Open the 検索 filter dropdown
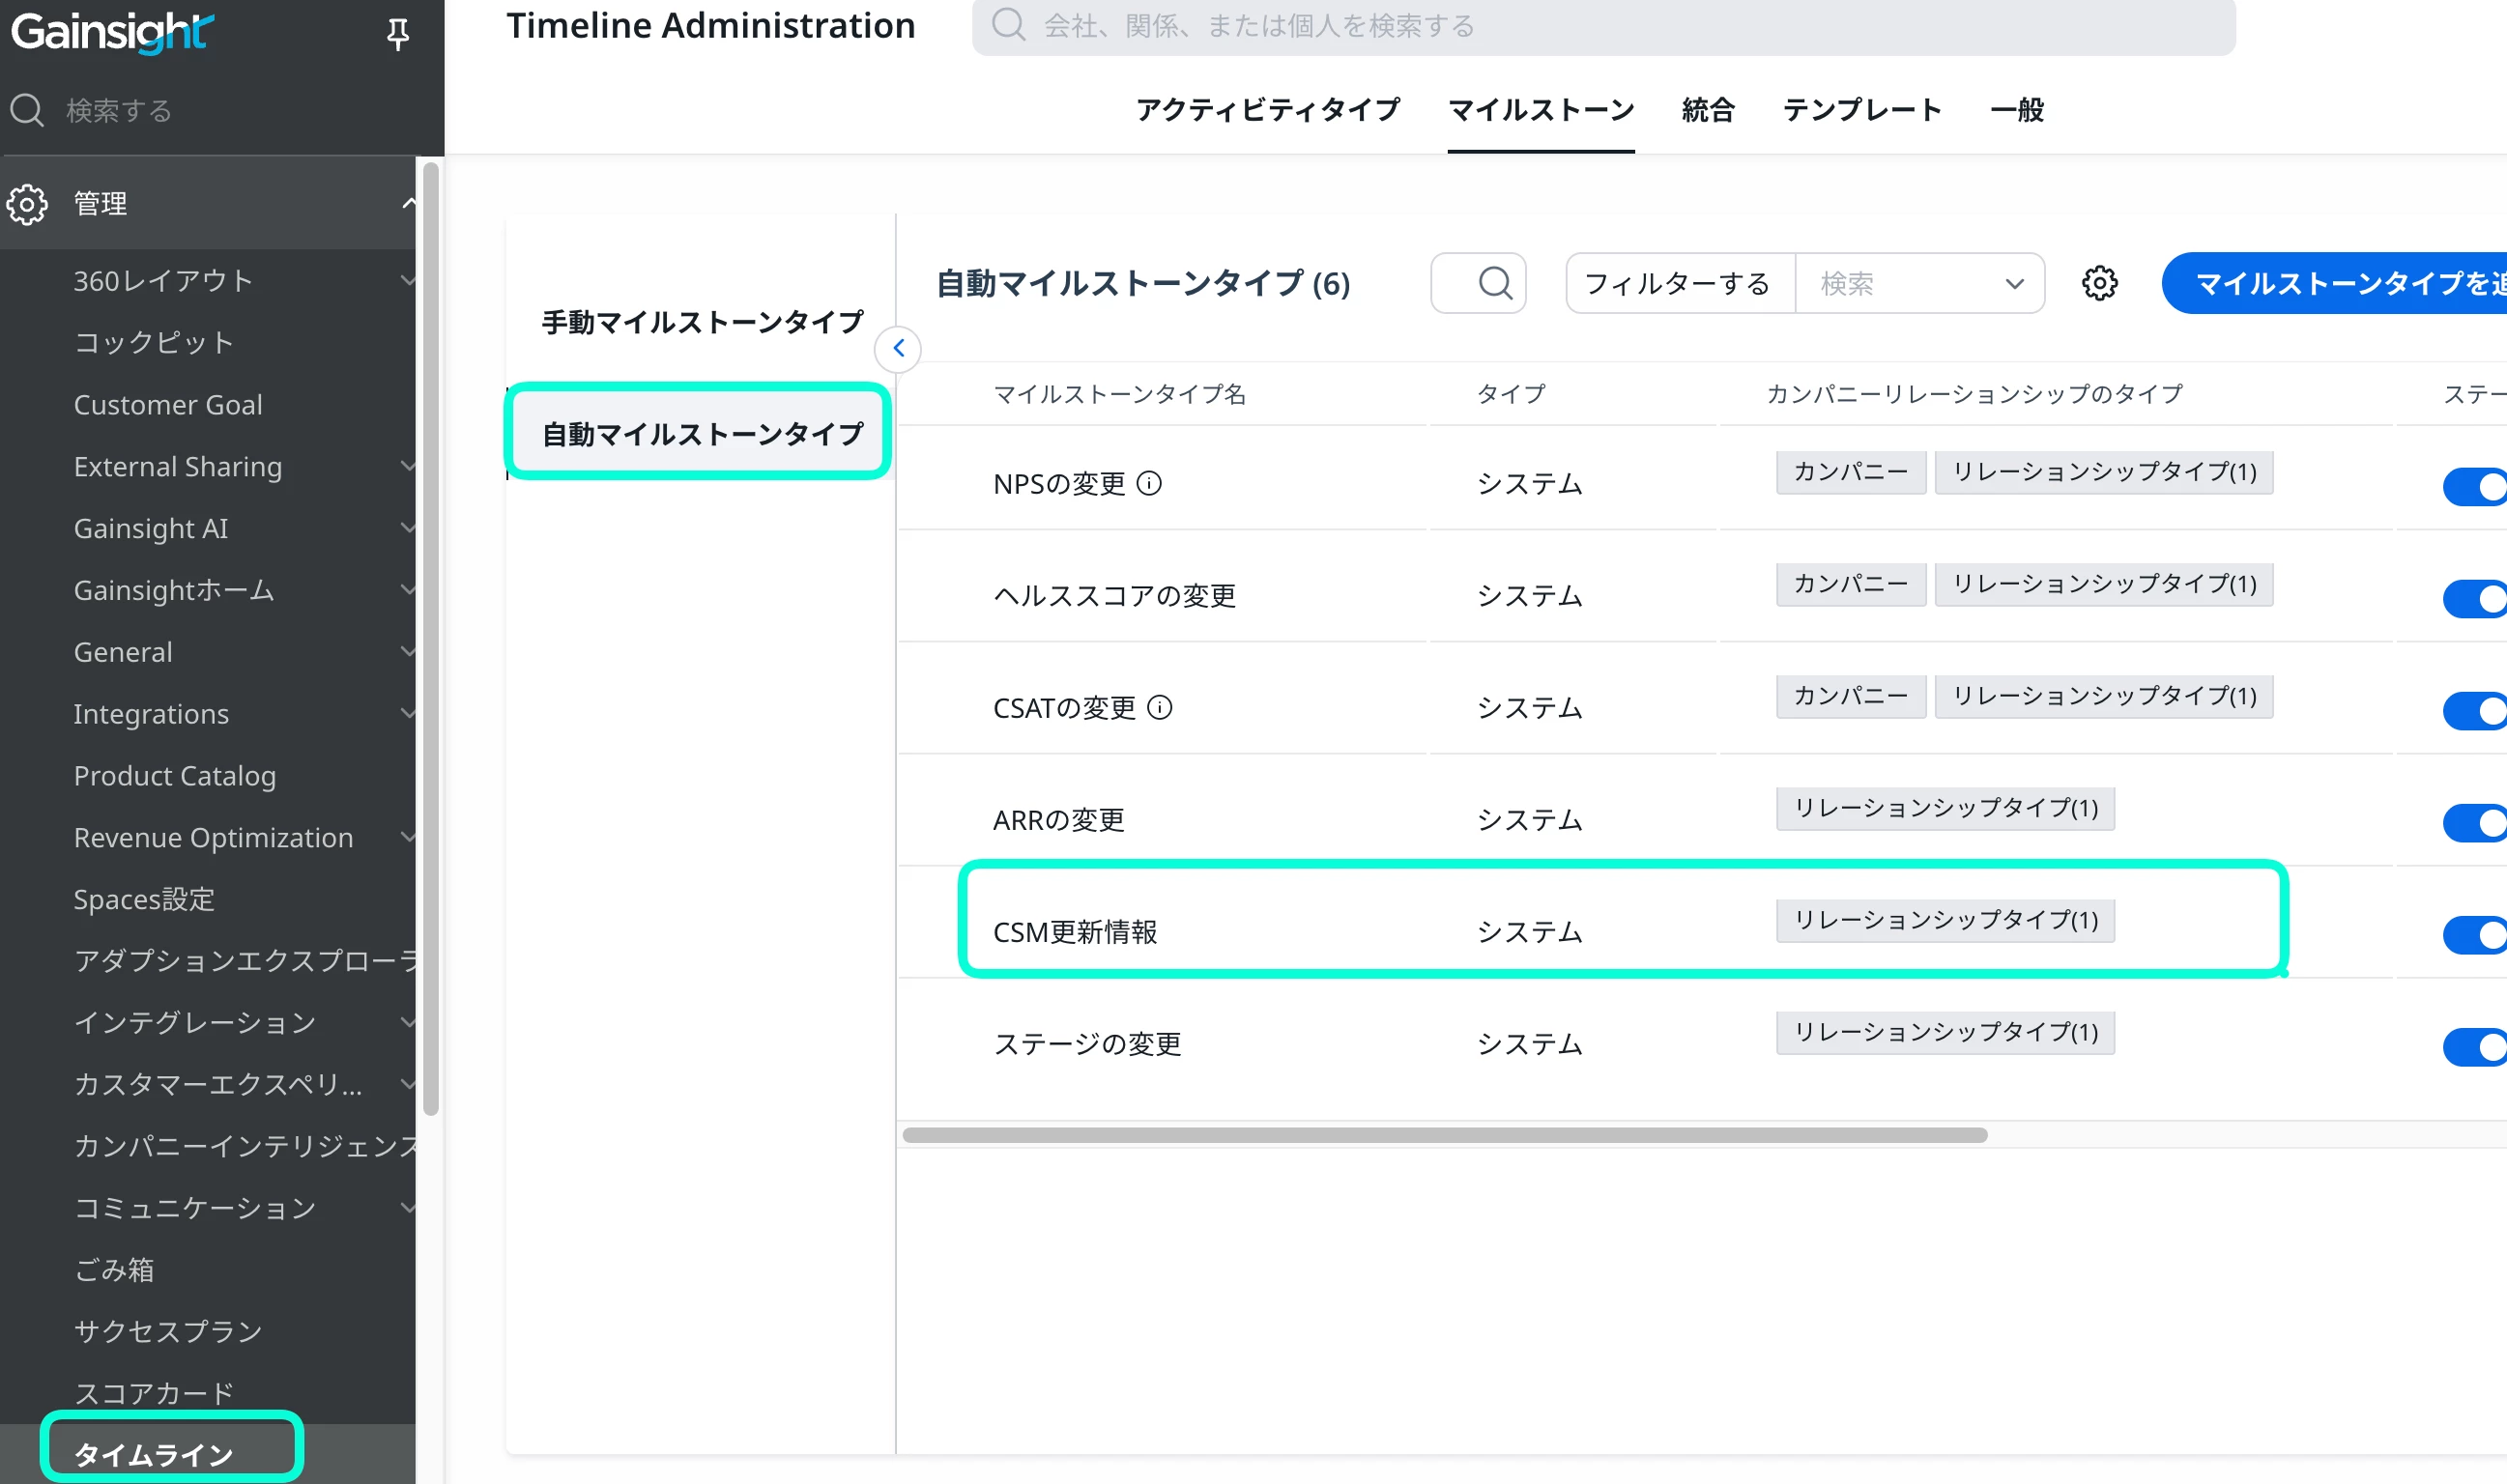Viewport: 2507px width, 1484px height. pos(1919,284)
